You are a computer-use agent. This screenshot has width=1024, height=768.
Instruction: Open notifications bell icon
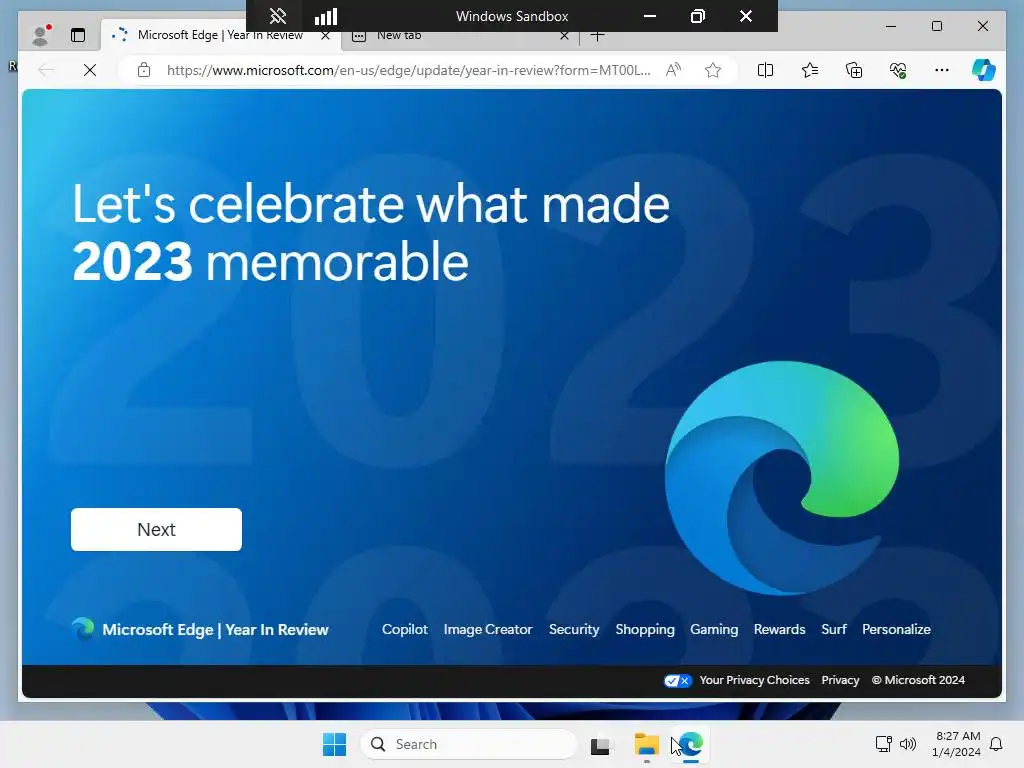coord(997,744)
